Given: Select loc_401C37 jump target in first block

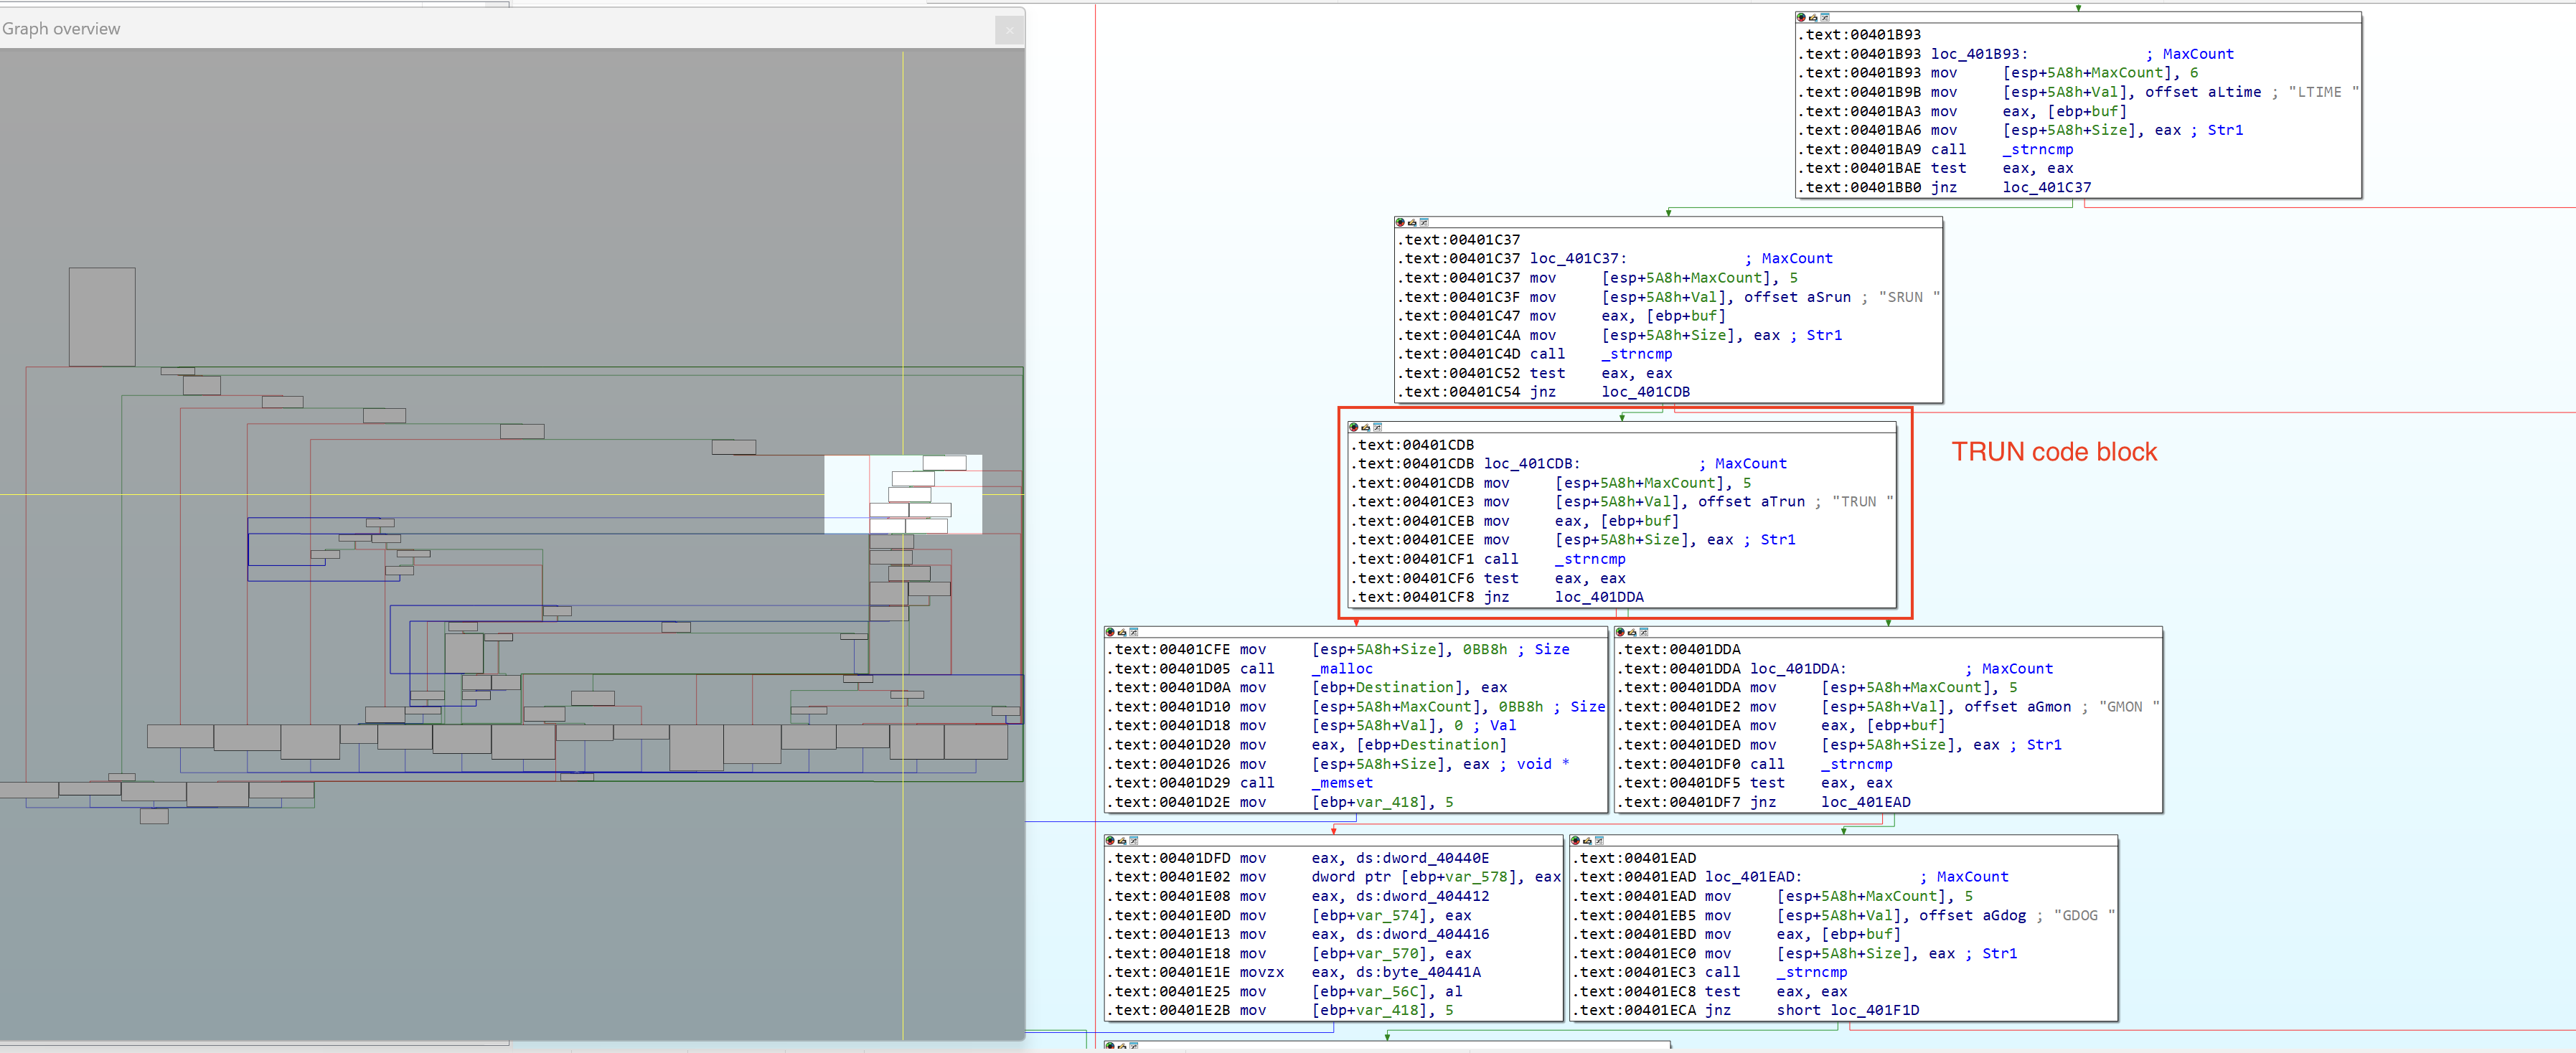Looking at the screenshot, I should tap(2046, 187).
